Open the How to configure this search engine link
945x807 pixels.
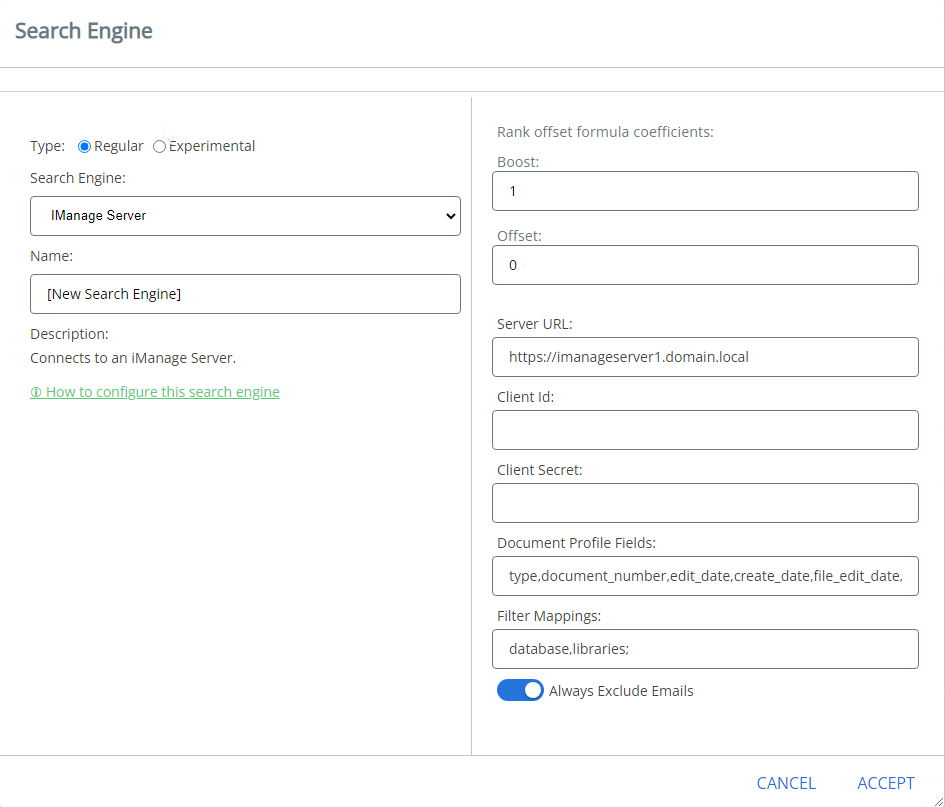click(162, 392)
